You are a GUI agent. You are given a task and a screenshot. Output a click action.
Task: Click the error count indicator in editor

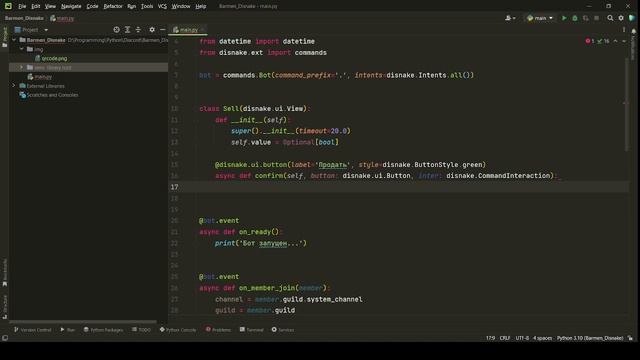(x=590, y=41)
